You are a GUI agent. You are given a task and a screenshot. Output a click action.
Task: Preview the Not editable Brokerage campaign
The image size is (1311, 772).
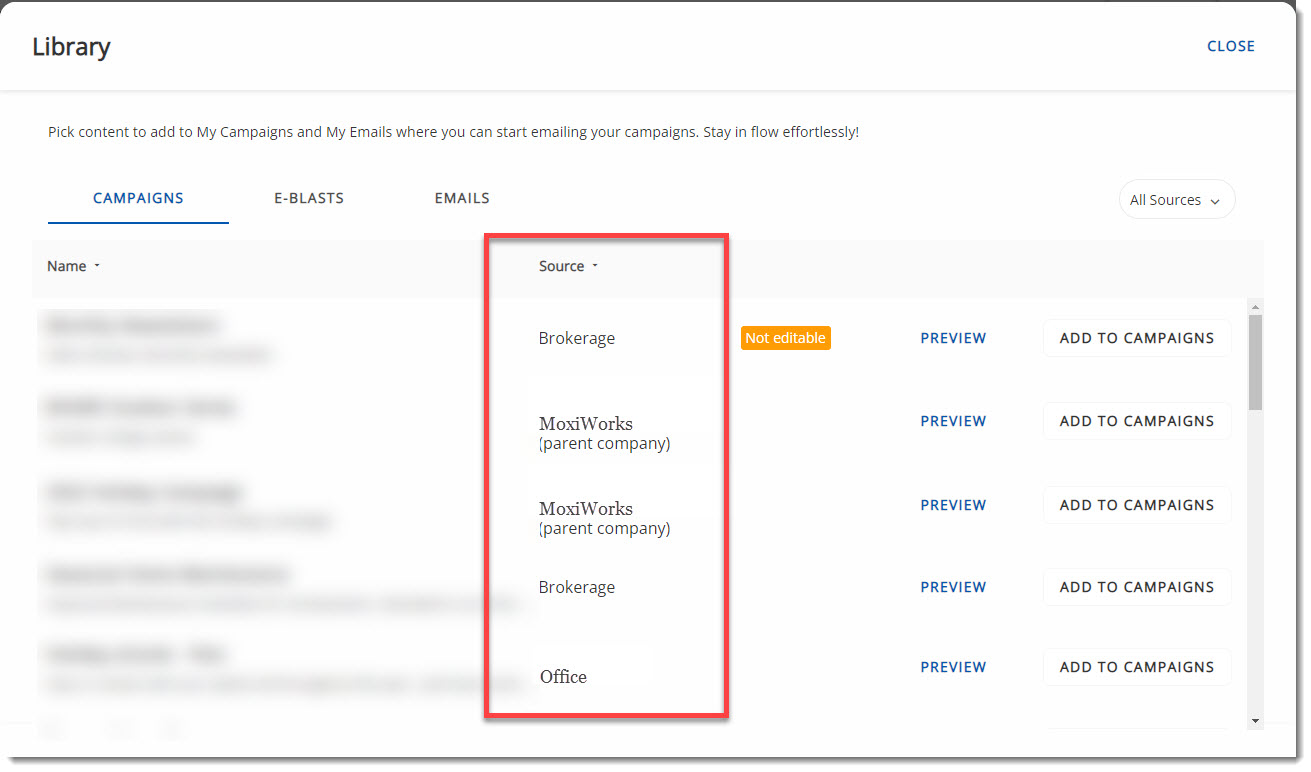click(953, 338)
